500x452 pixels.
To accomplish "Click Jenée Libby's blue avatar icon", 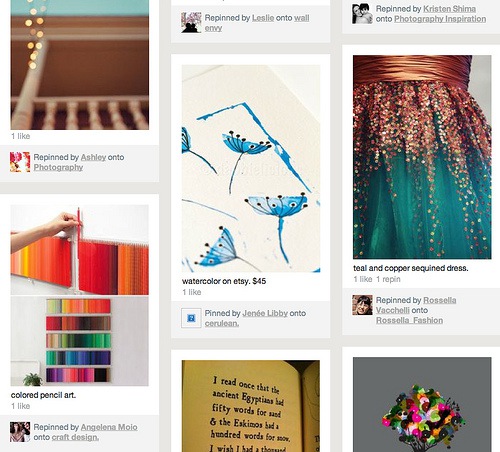I will click(x=191, y=318).
